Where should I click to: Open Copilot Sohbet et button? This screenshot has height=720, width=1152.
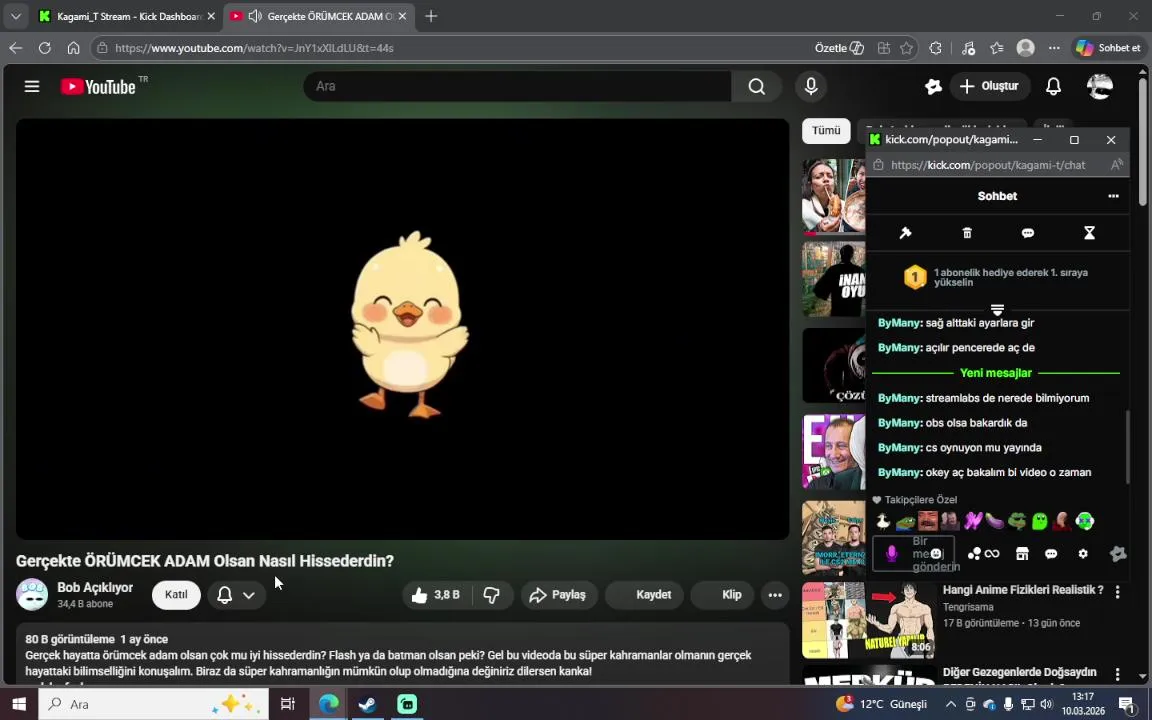pos(1109,48)
